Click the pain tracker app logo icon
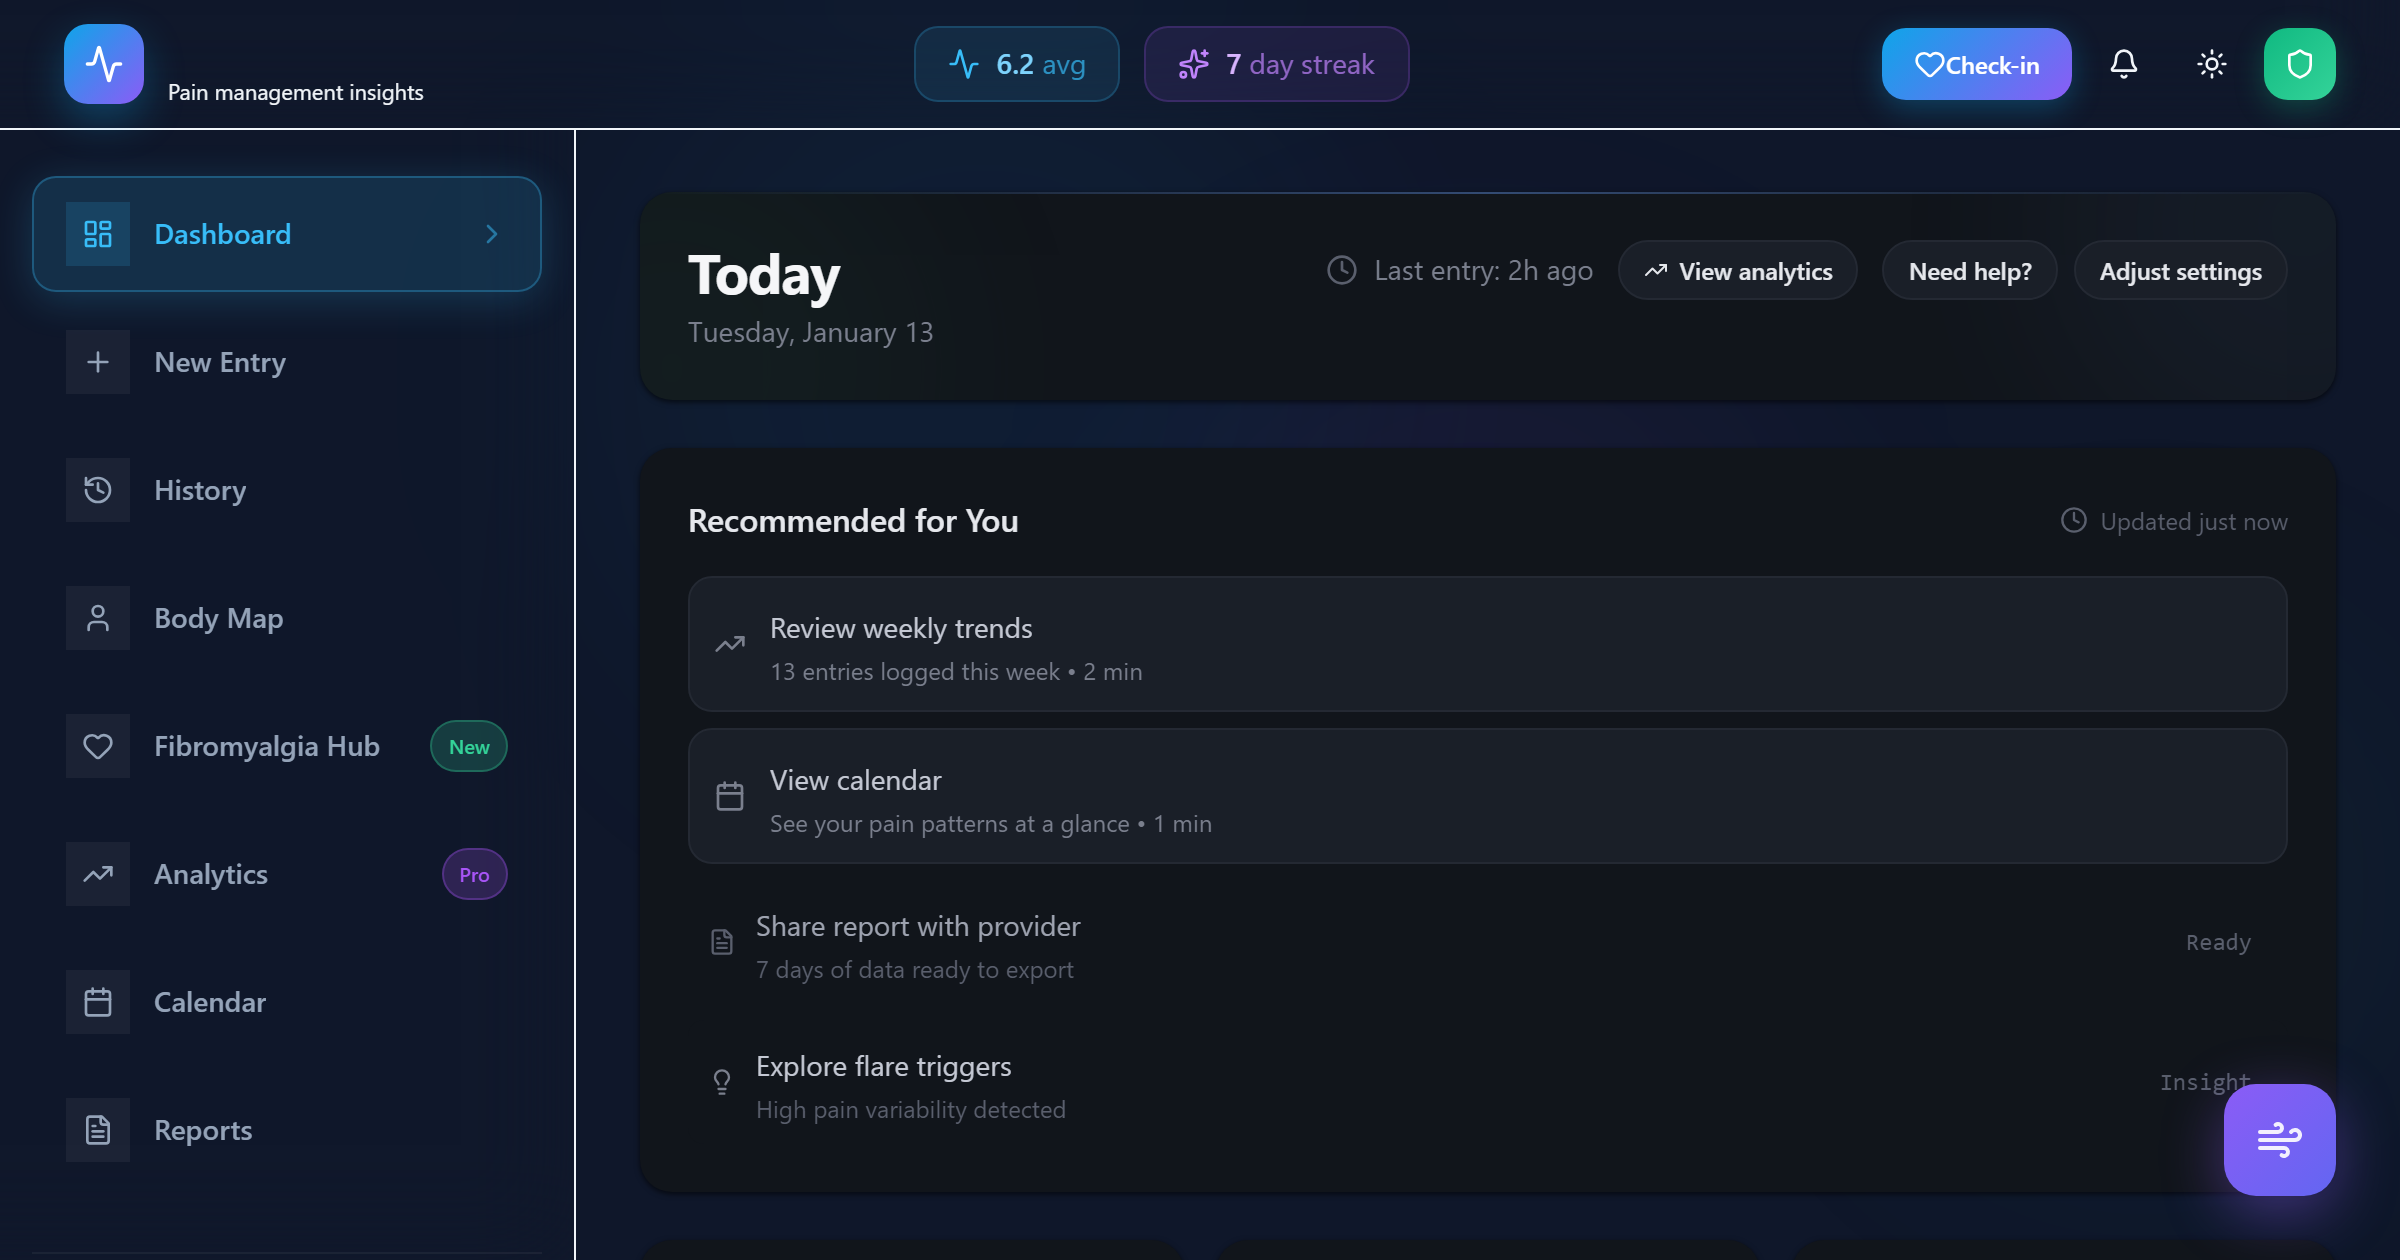The image size is (2400, 1260). click(104, 63)
